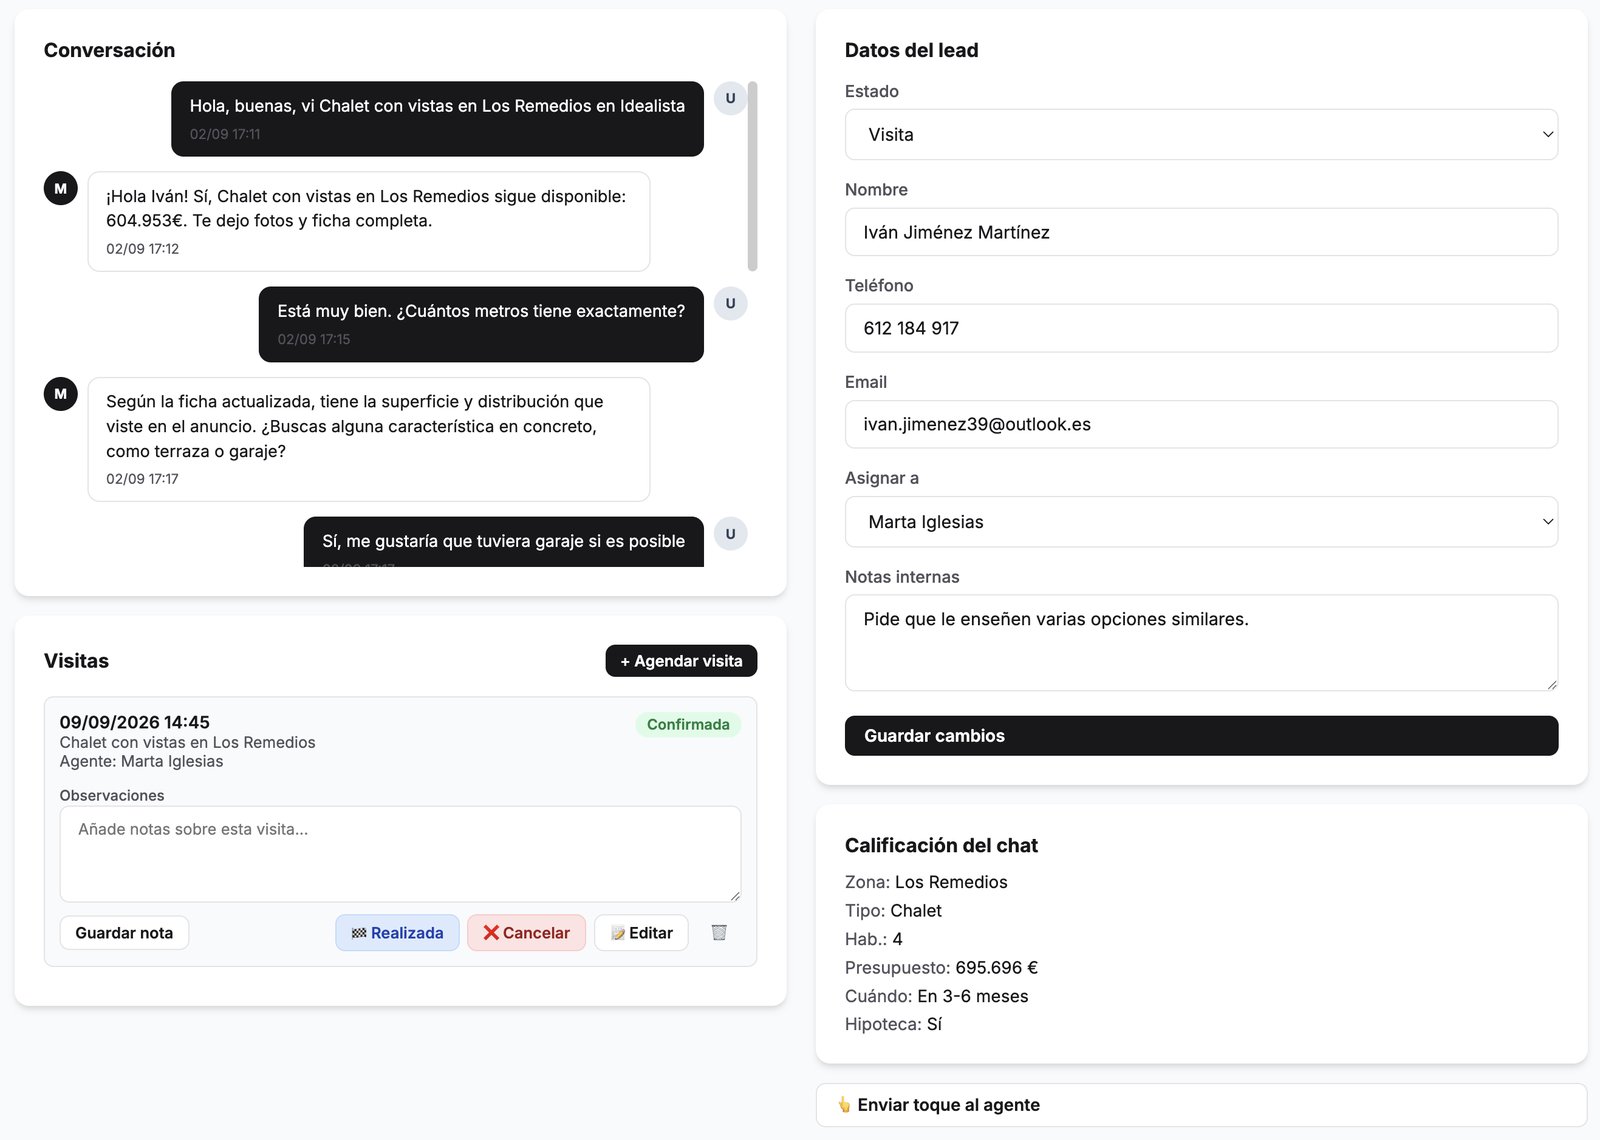Viewport: 1600px width, 1140px height.
Task: Save lead changes with Guardar cambios
Action: 1201,736
